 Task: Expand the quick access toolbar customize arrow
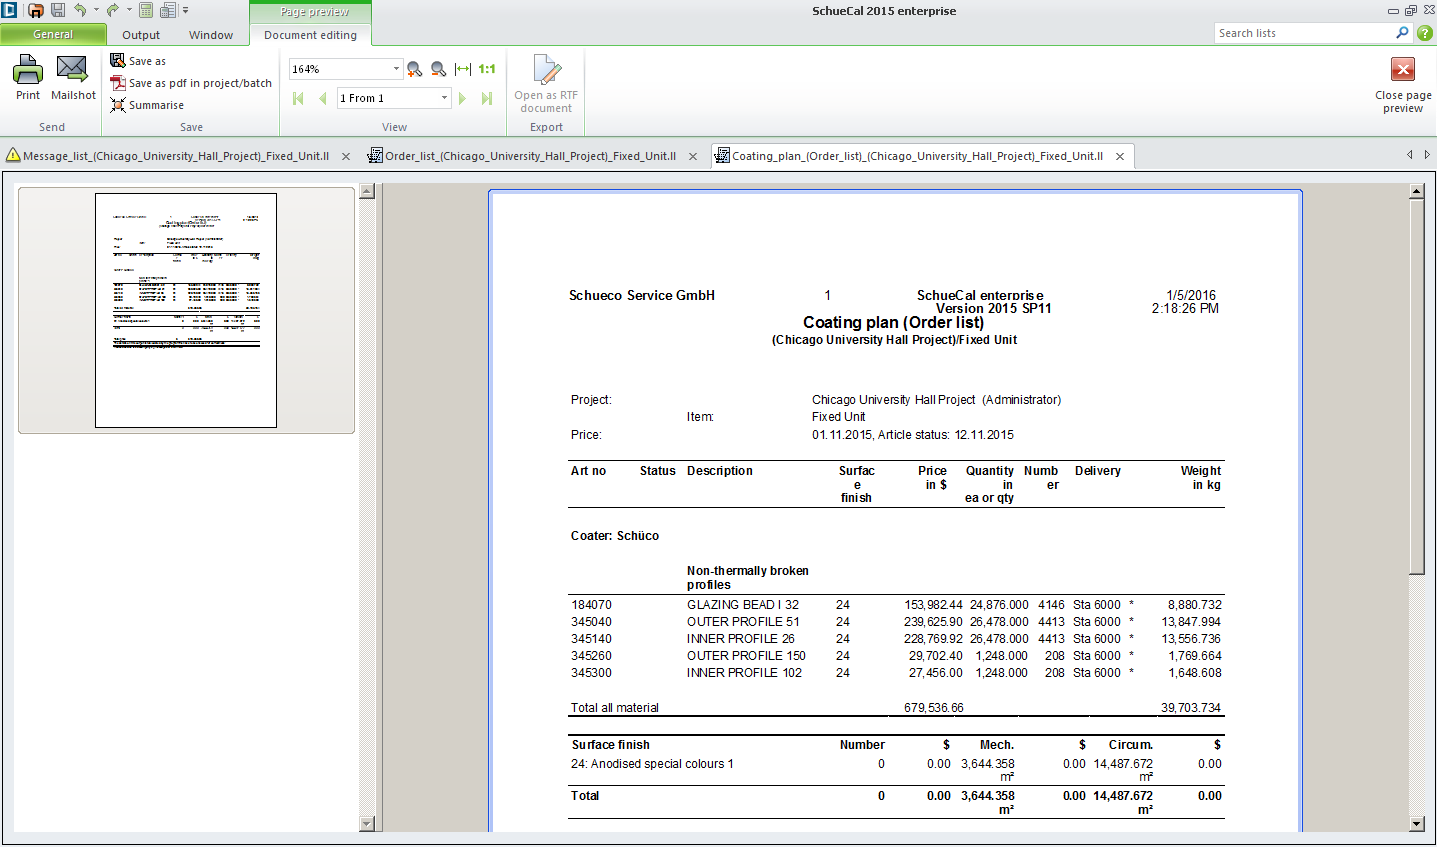(x=186, y=10)
